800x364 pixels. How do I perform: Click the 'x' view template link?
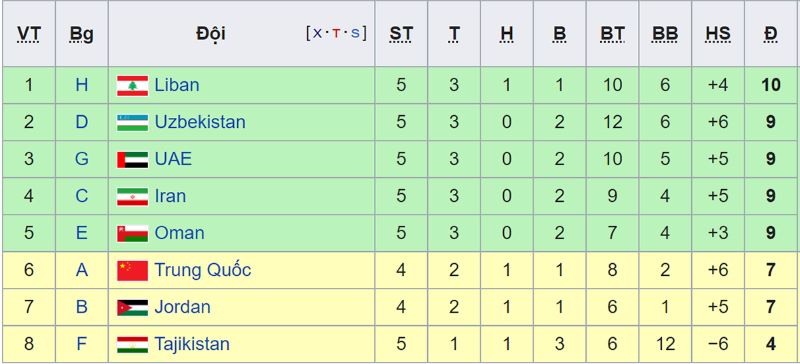pos(317,33)
